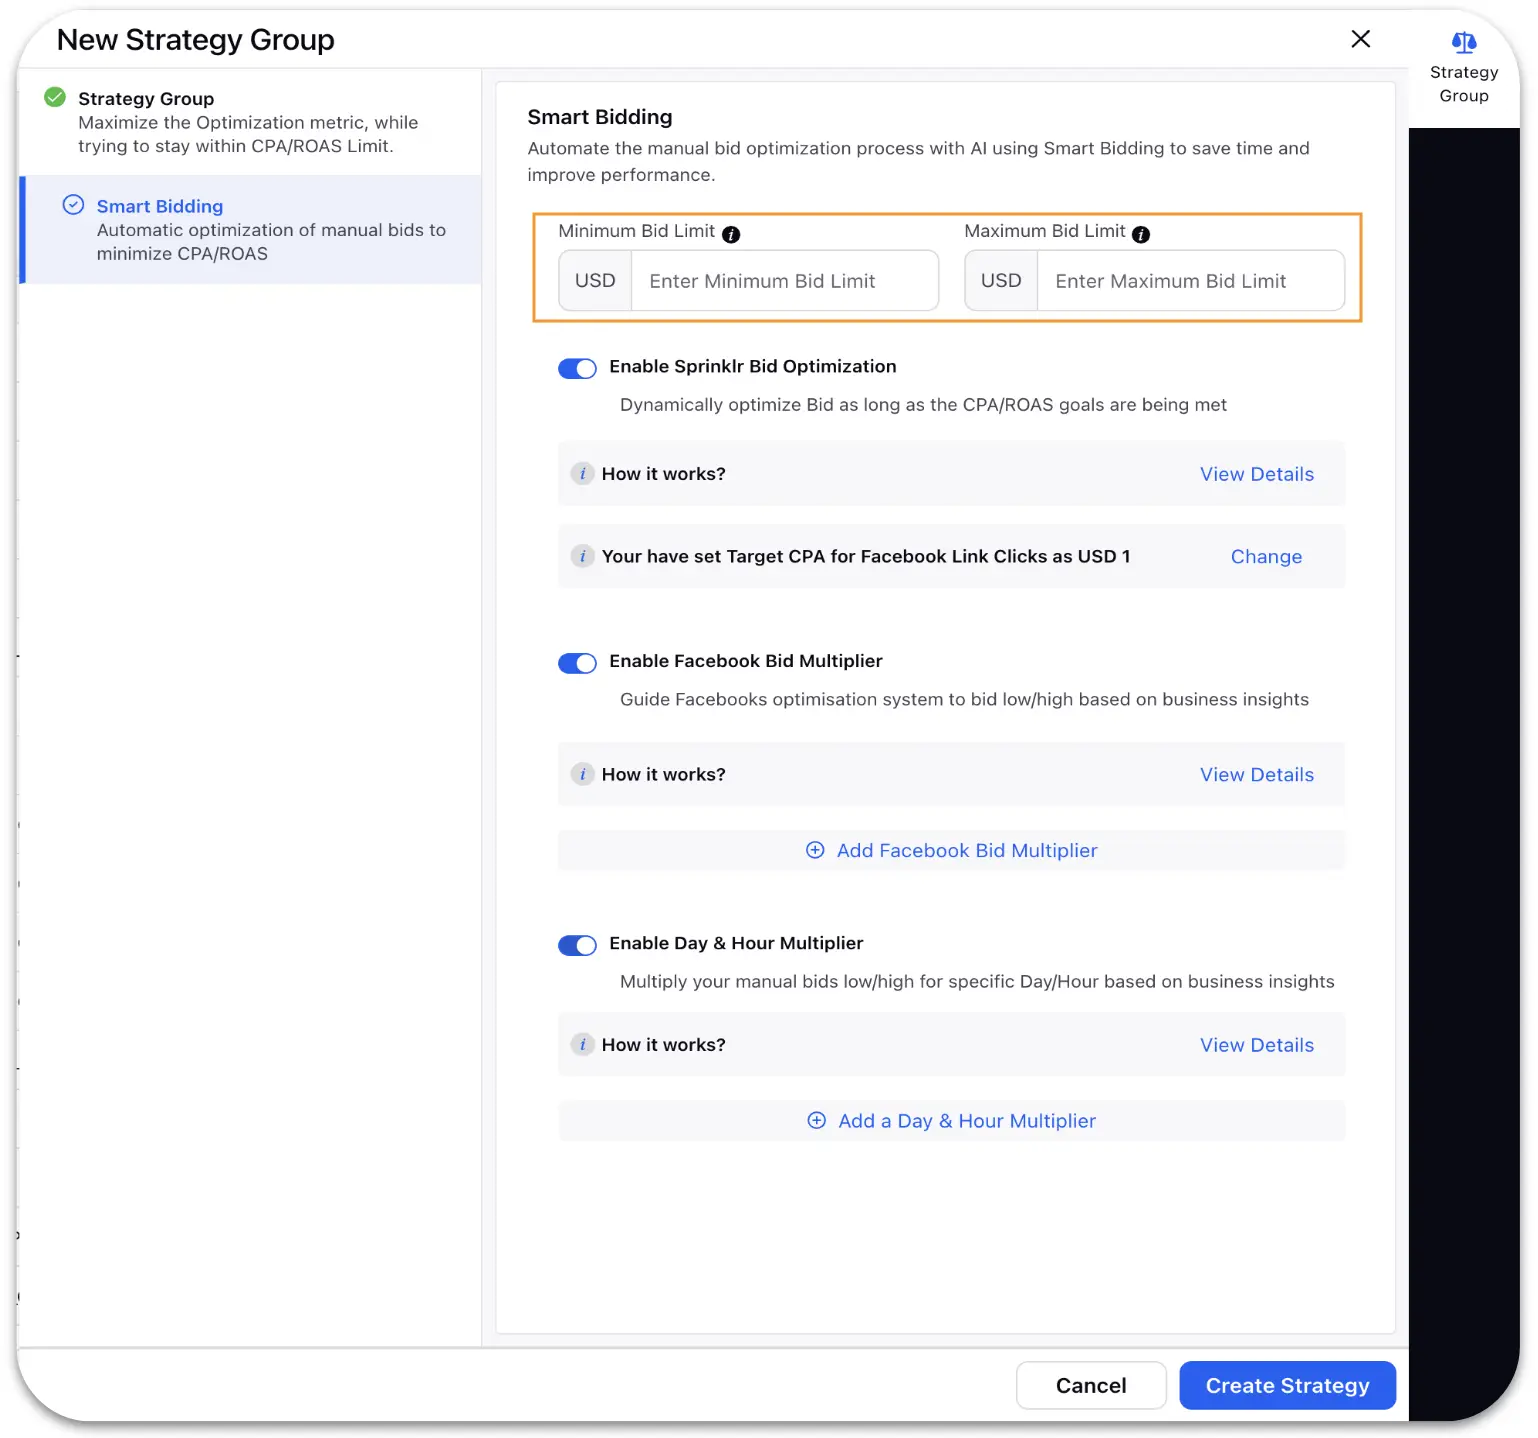Image resolution: width=1538 pixels, height=1438 pixels.
Task: Click the Strategy Group label in right sidebar
Action: [x=1464, y=84]
